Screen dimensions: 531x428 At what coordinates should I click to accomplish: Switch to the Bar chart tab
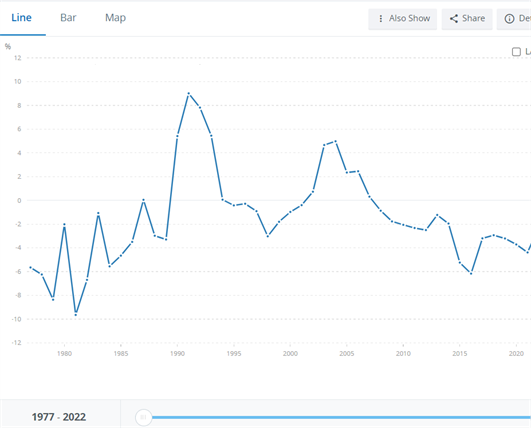pyautogui.click(x=68, y=18)
